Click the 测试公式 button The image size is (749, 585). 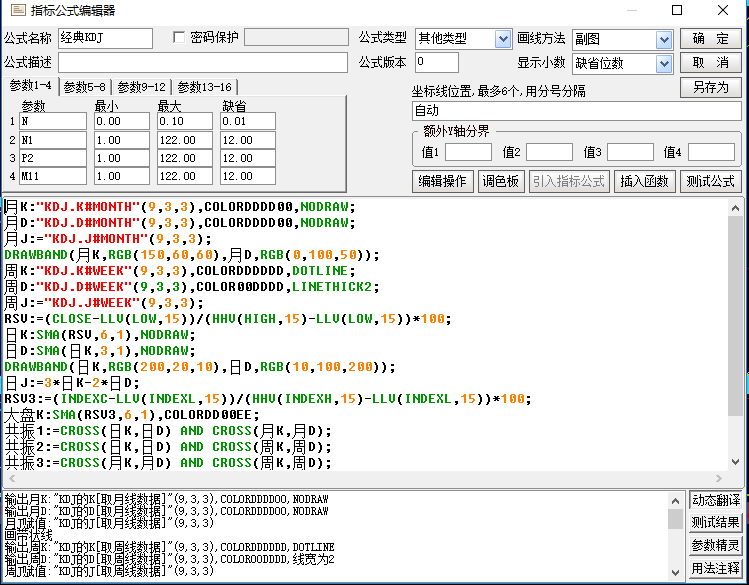[711, 181]
